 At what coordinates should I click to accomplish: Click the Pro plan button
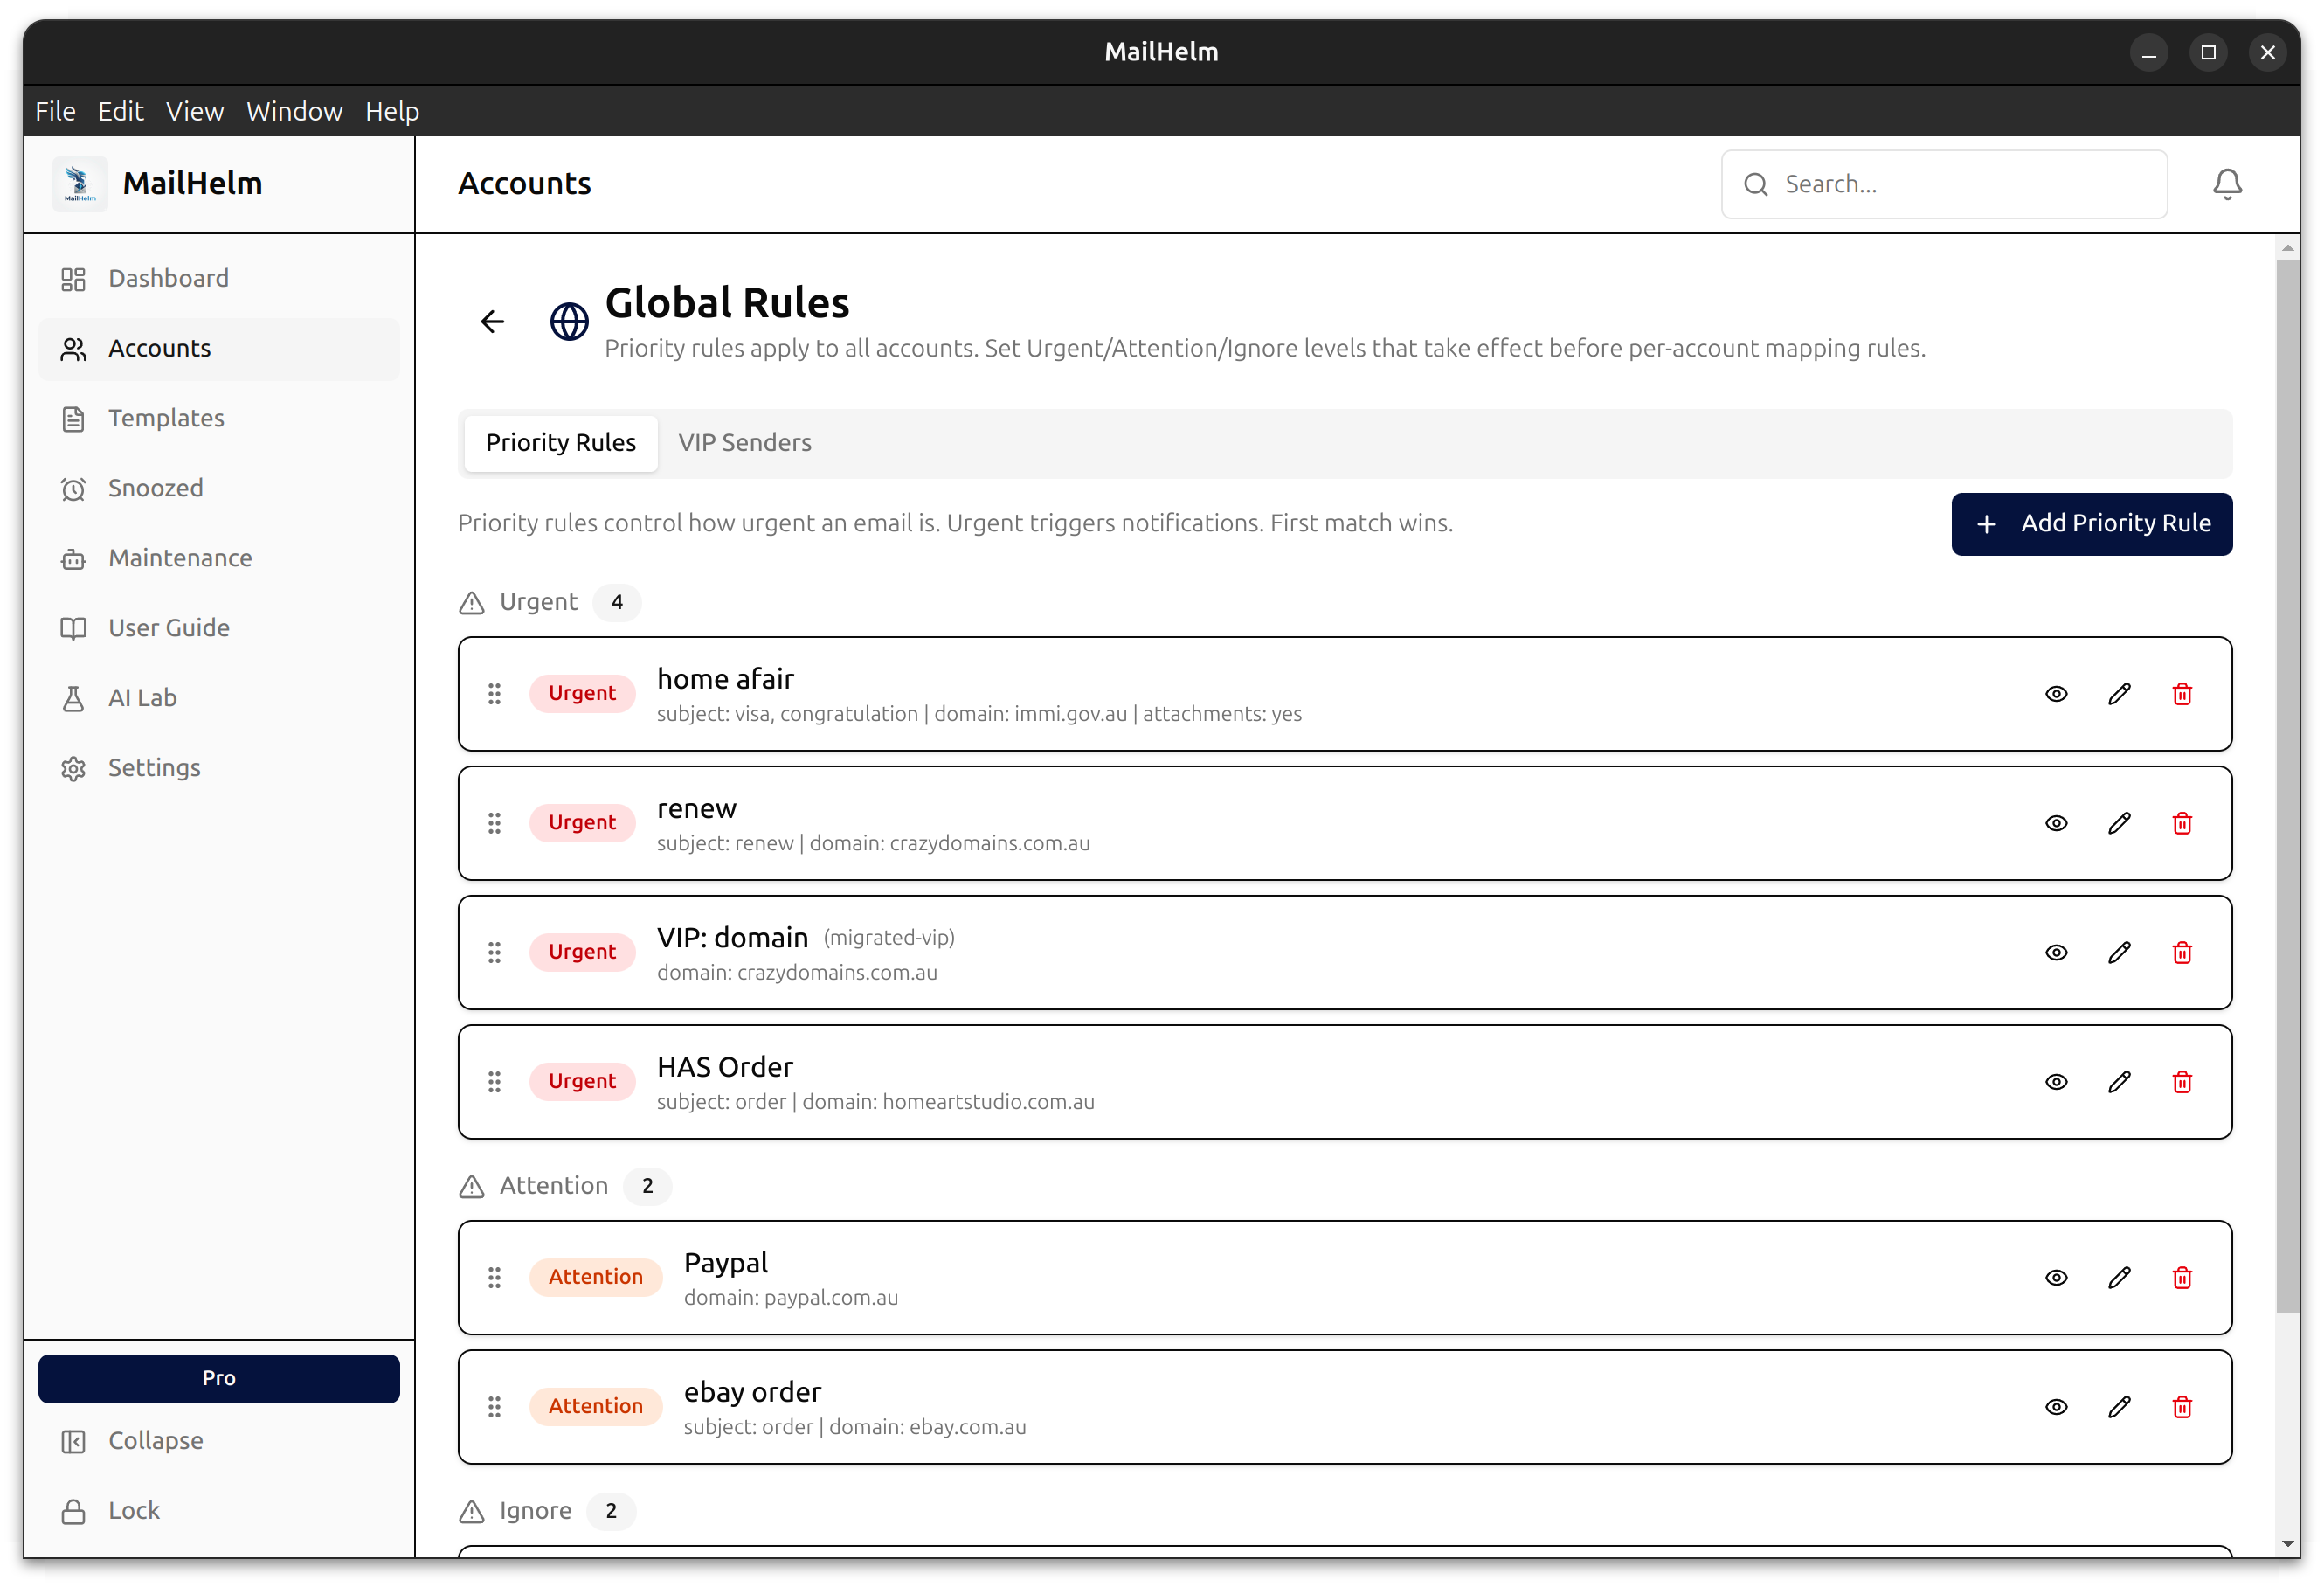218,1378
